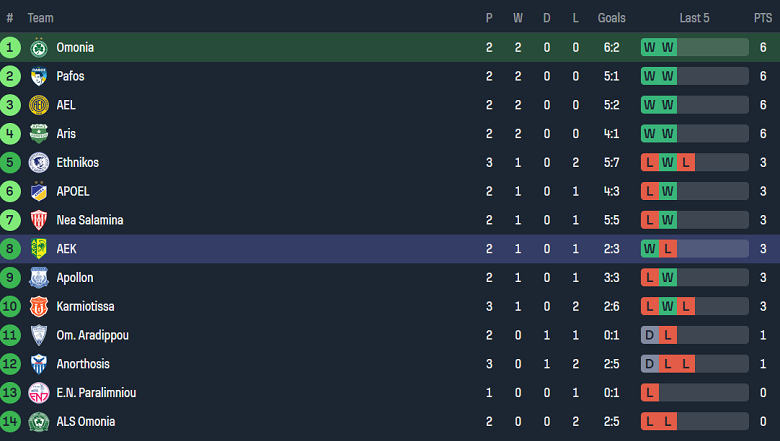Viewport: 780px width, 441px height.
Task: Click the Aris team crest
Action: tap(39, 134)
